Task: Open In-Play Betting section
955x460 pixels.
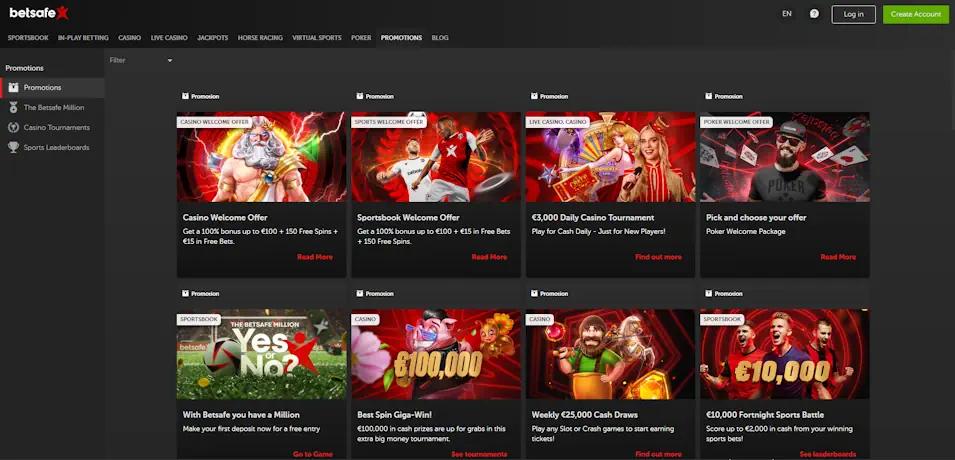Action: coord(83,38)
